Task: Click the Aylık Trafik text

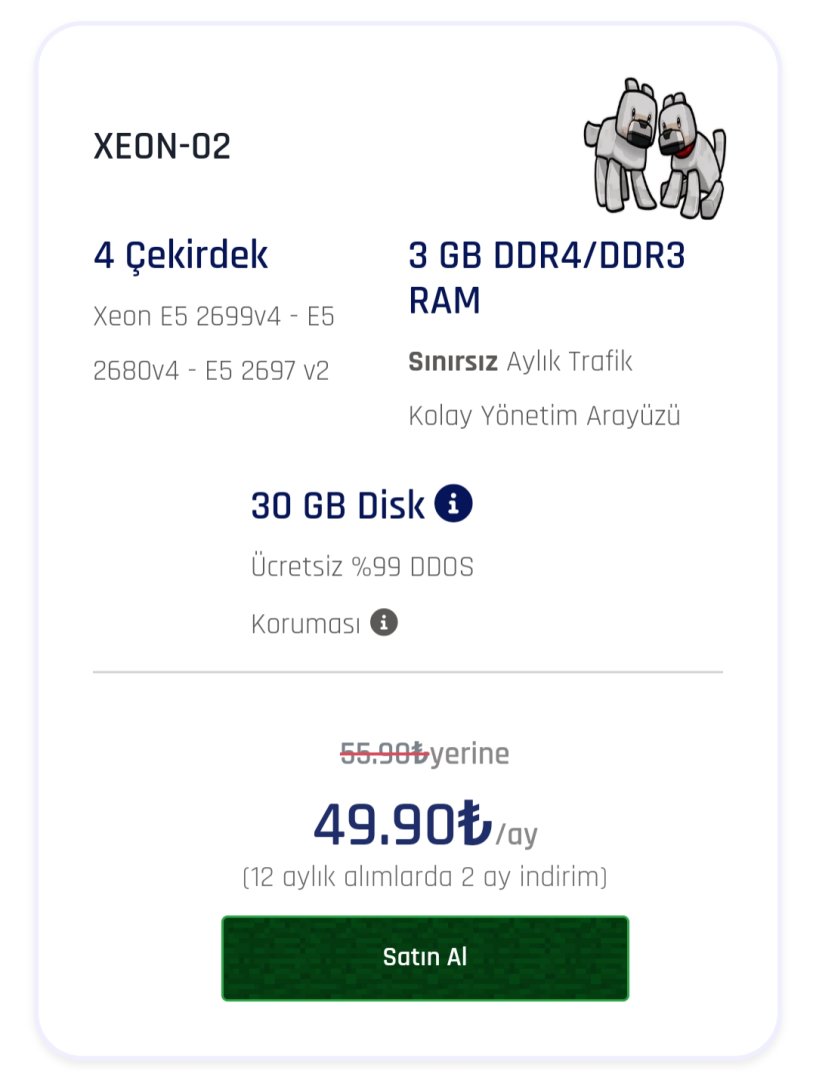Action: [x=569, y=361]
